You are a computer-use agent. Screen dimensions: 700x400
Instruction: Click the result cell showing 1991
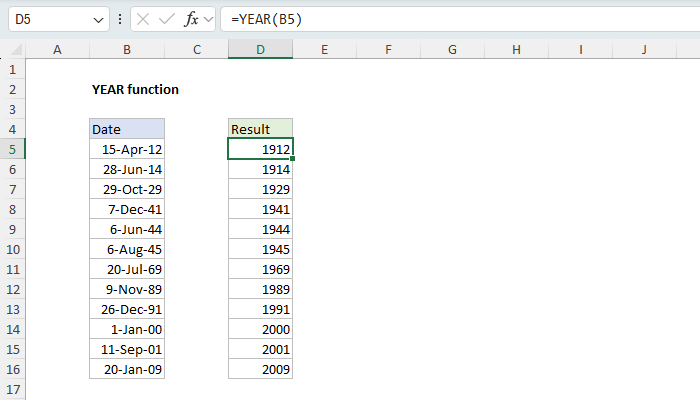tap(260, 309)
